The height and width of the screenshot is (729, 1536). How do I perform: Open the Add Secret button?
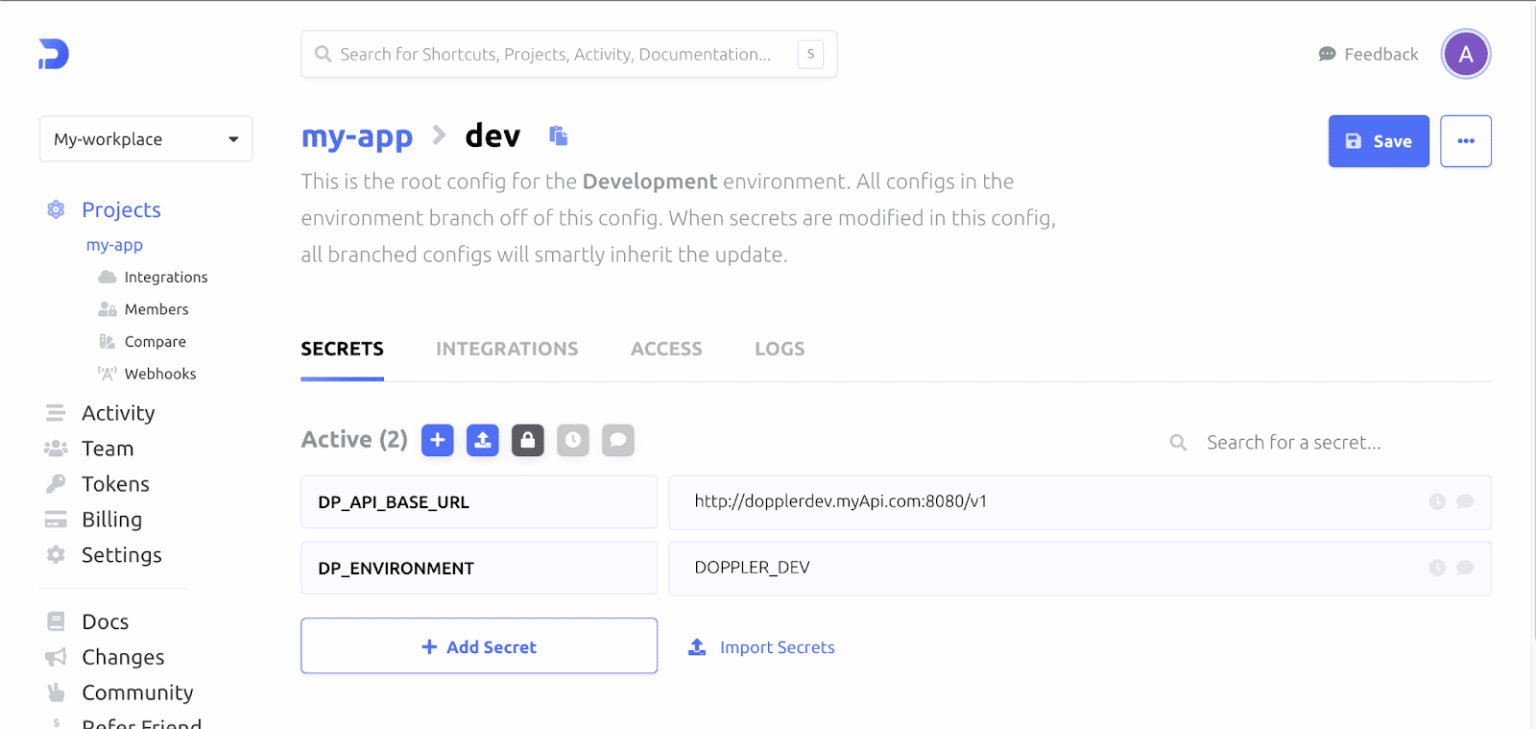[x=479, y=645]
